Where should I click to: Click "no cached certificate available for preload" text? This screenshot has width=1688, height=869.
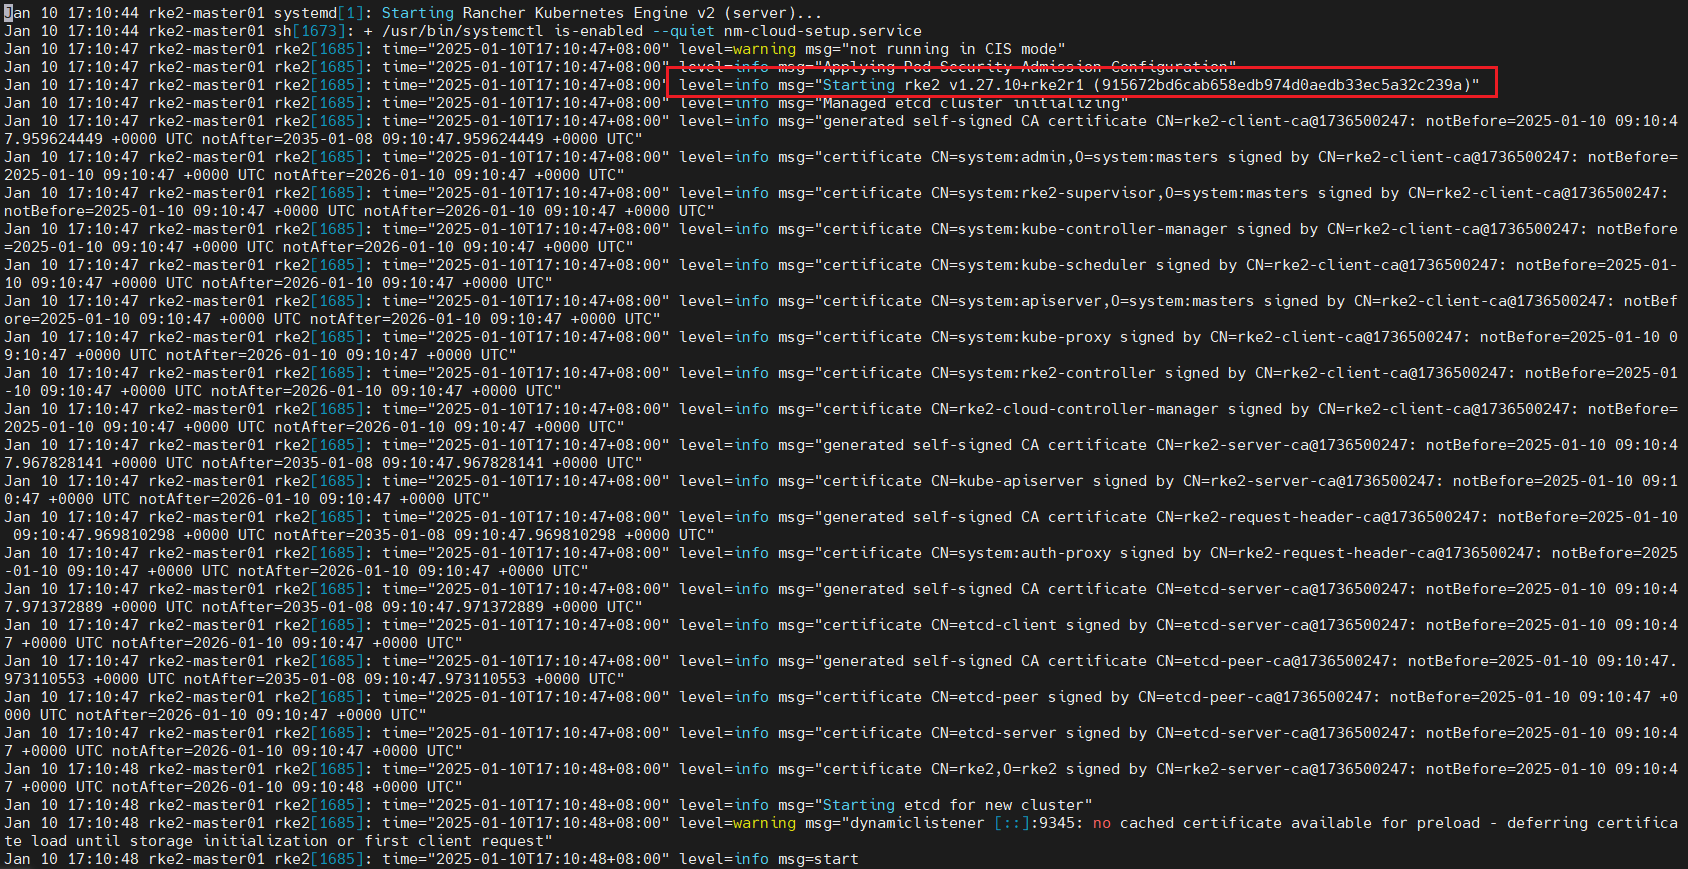[1286, 823]
